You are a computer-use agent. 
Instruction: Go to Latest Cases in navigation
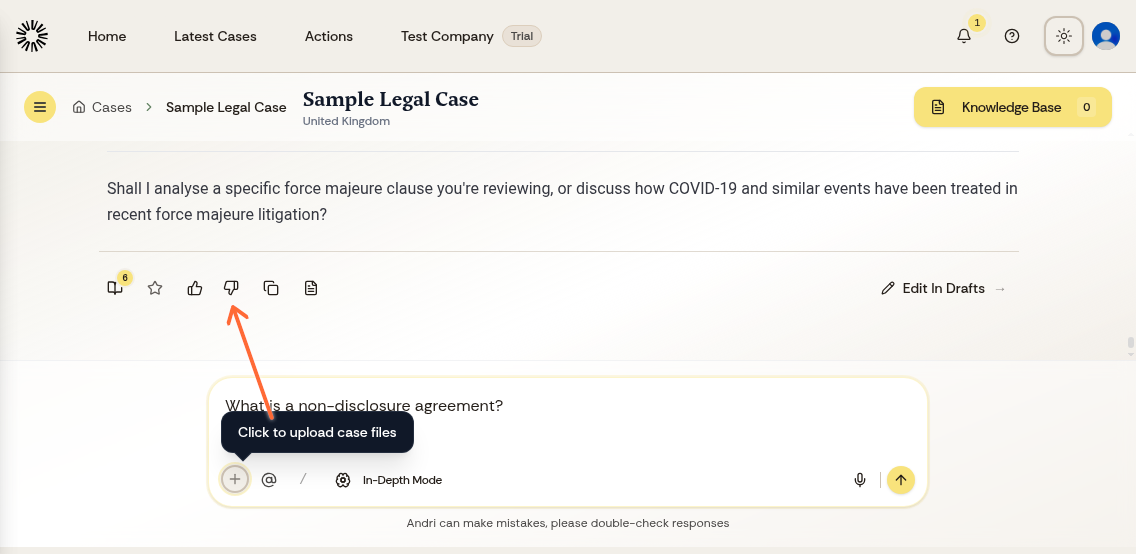tap(215, 36)
